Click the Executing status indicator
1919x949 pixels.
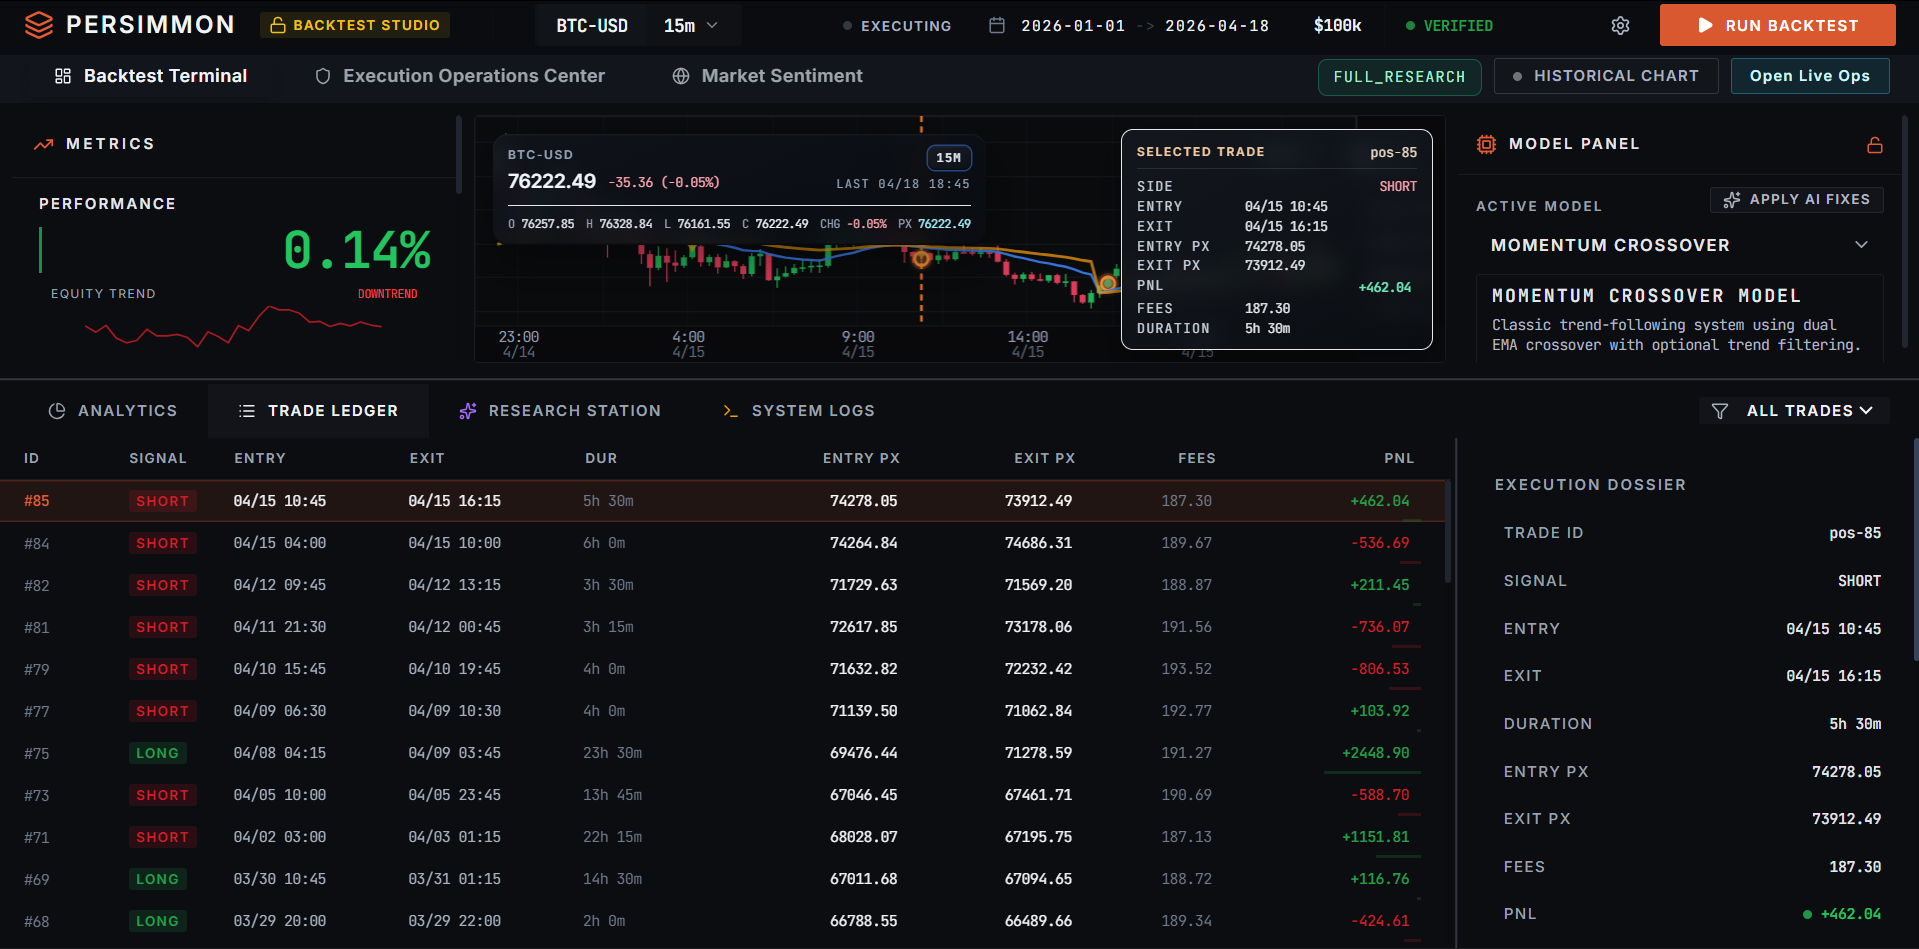pyautogui.click(x=897, y=26)
